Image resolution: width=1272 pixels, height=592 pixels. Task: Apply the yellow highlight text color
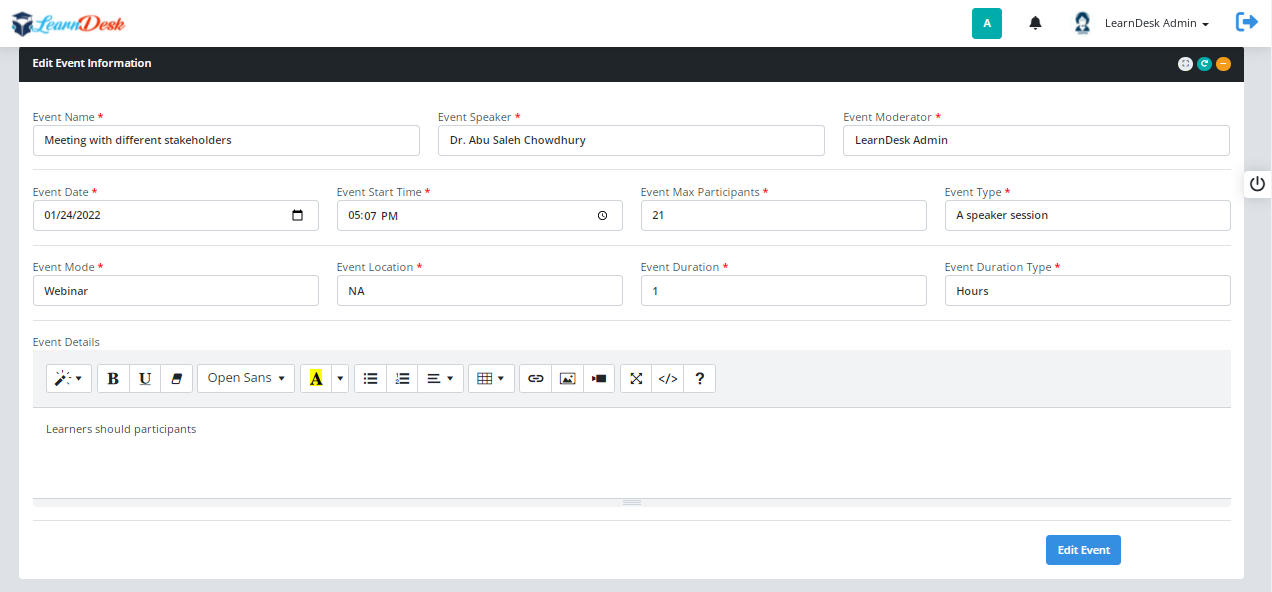coord(316,378)
